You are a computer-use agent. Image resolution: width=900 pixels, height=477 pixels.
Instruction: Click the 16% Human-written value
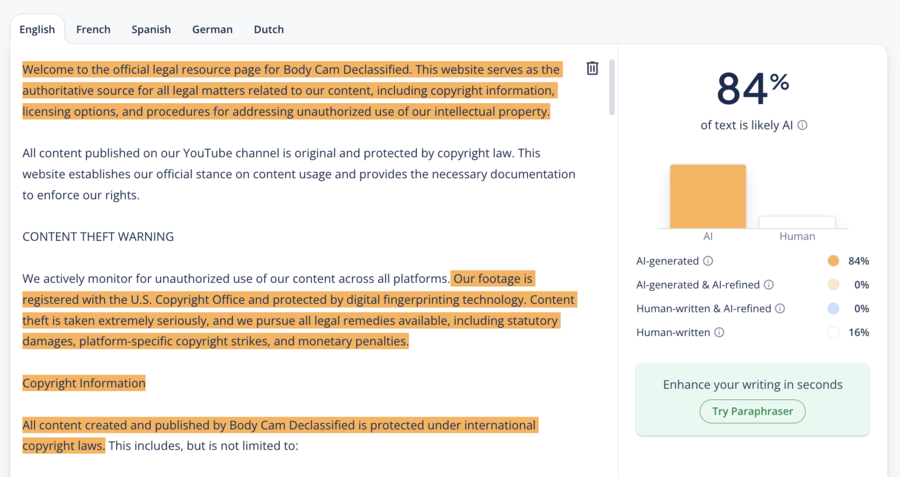click(859, 332)
